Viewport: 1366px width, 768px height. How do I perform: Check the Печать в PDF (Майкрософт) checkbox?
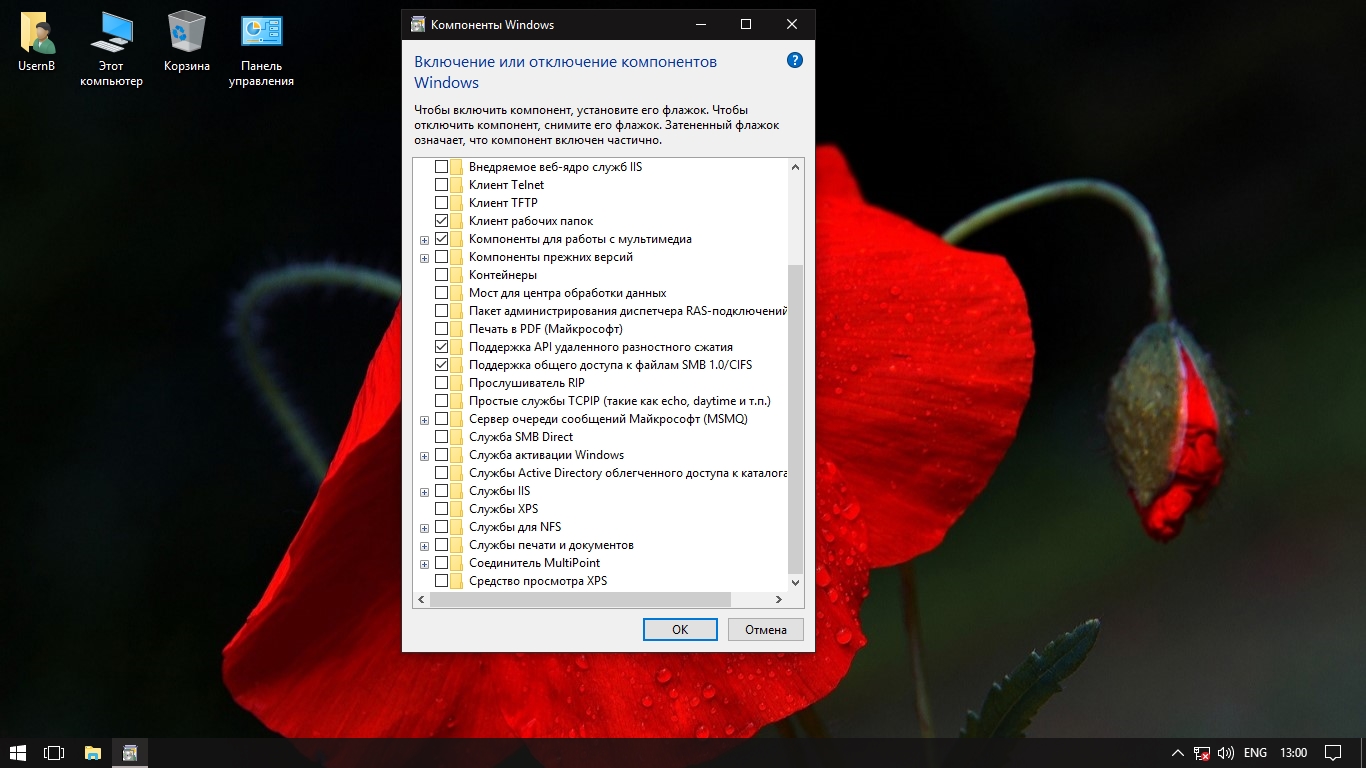pyautogui.click(x=441, y=329)
